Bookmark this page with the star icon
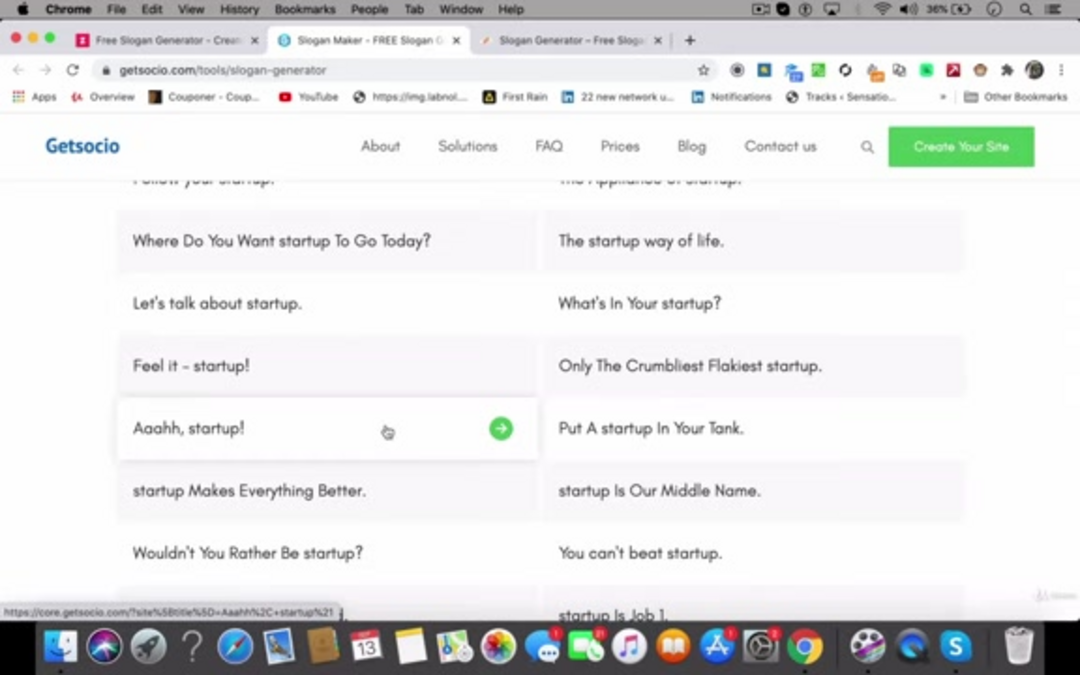 [703, 70]
